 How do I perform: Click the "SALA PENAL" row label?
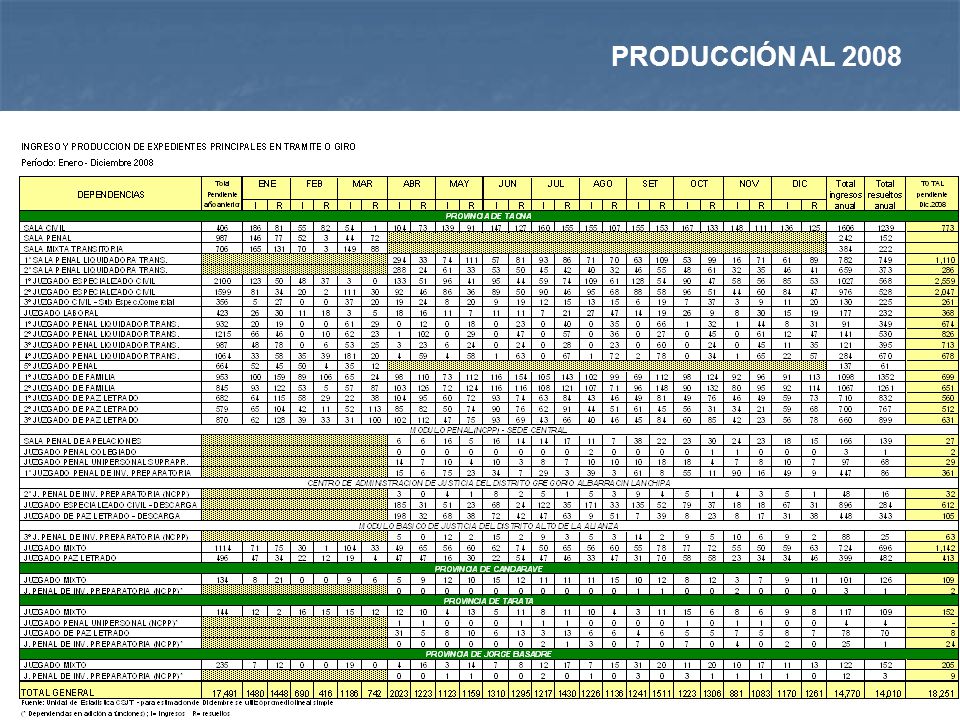tap(47, 238)
